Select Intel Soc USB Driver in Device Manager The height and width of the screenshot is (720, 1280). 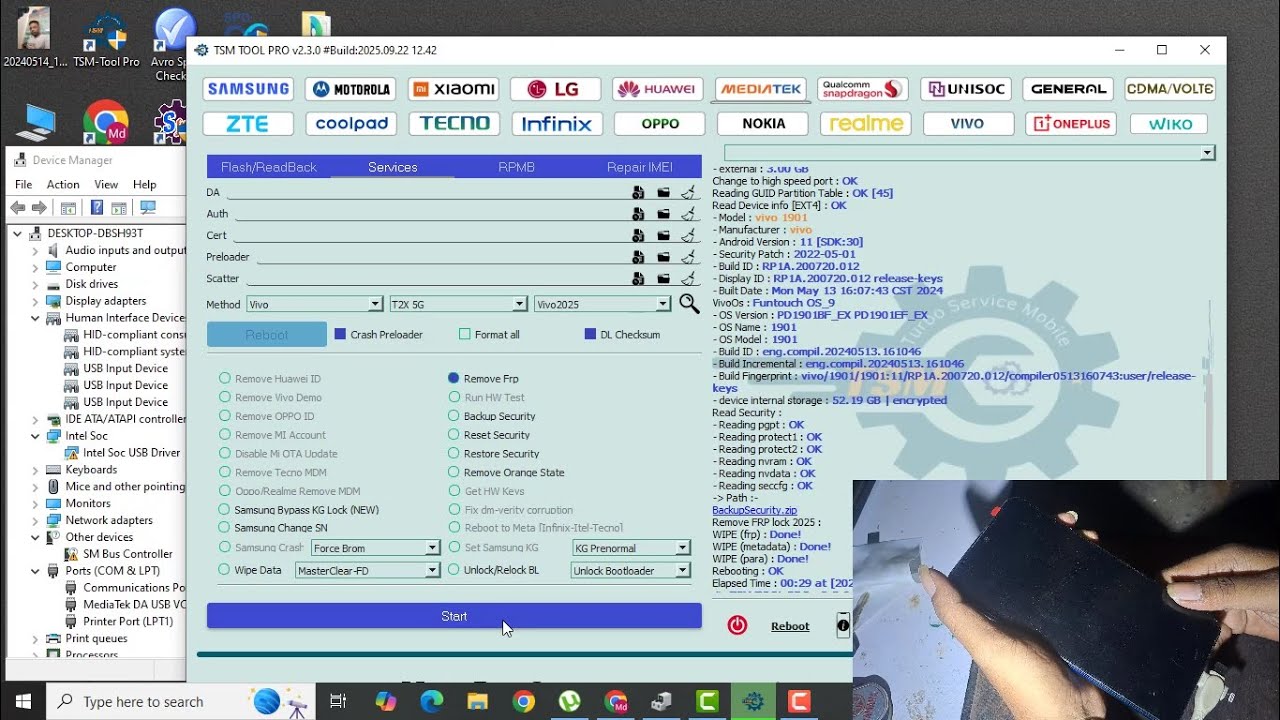click(131, 452)
